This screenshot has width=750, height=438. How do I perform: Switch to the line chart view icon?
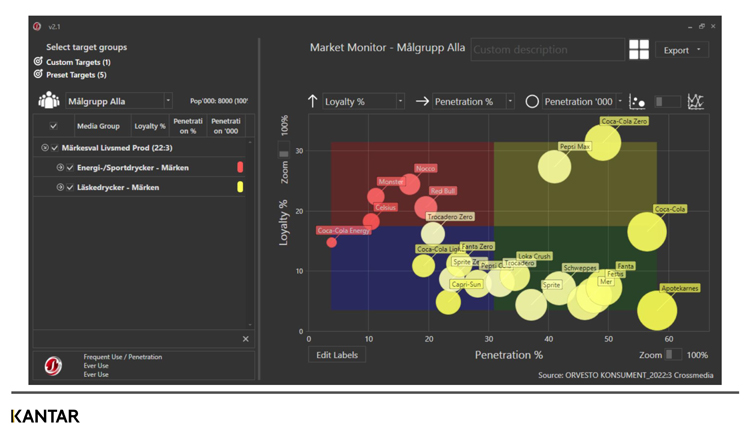(x=695, y=101)
